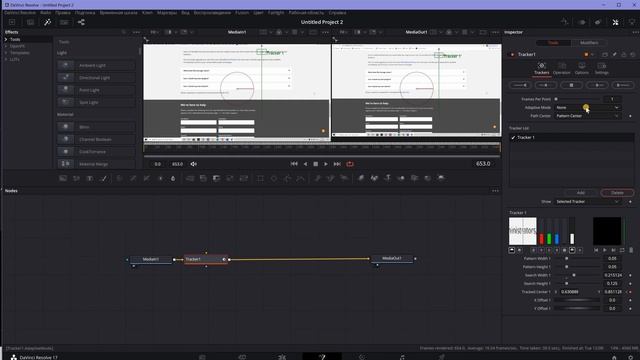Mute audio with the speaker icon
Screen dimensions: 640x360
pyautogui.click(x=193, y=164)
